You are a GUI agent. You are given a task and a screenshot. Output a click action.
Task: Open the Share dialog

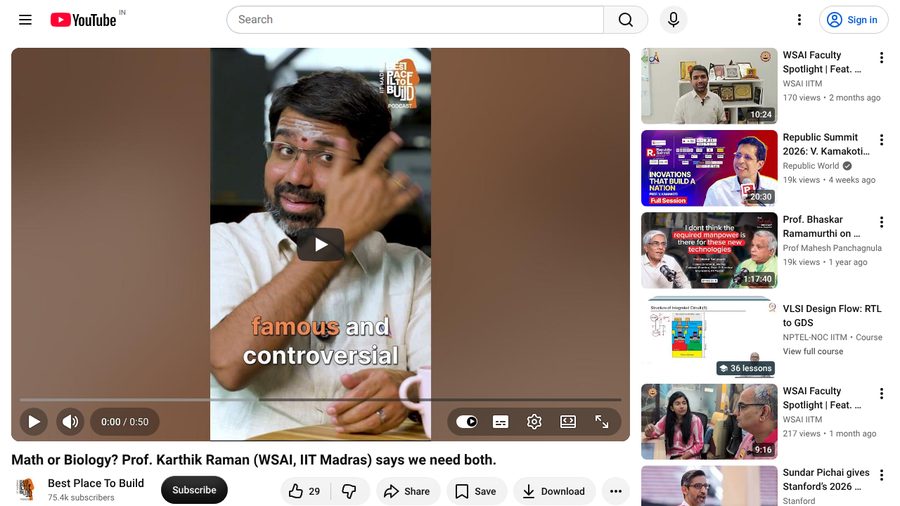(408, 491)
